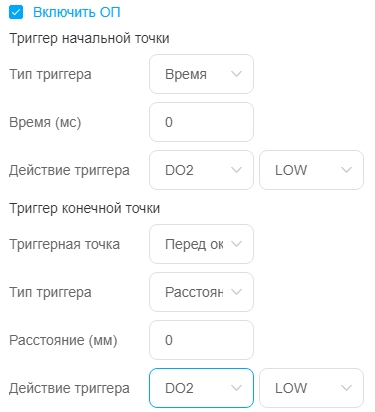Click the blue Включить ОП label text
375x412 pixels.
pos(77,12)
